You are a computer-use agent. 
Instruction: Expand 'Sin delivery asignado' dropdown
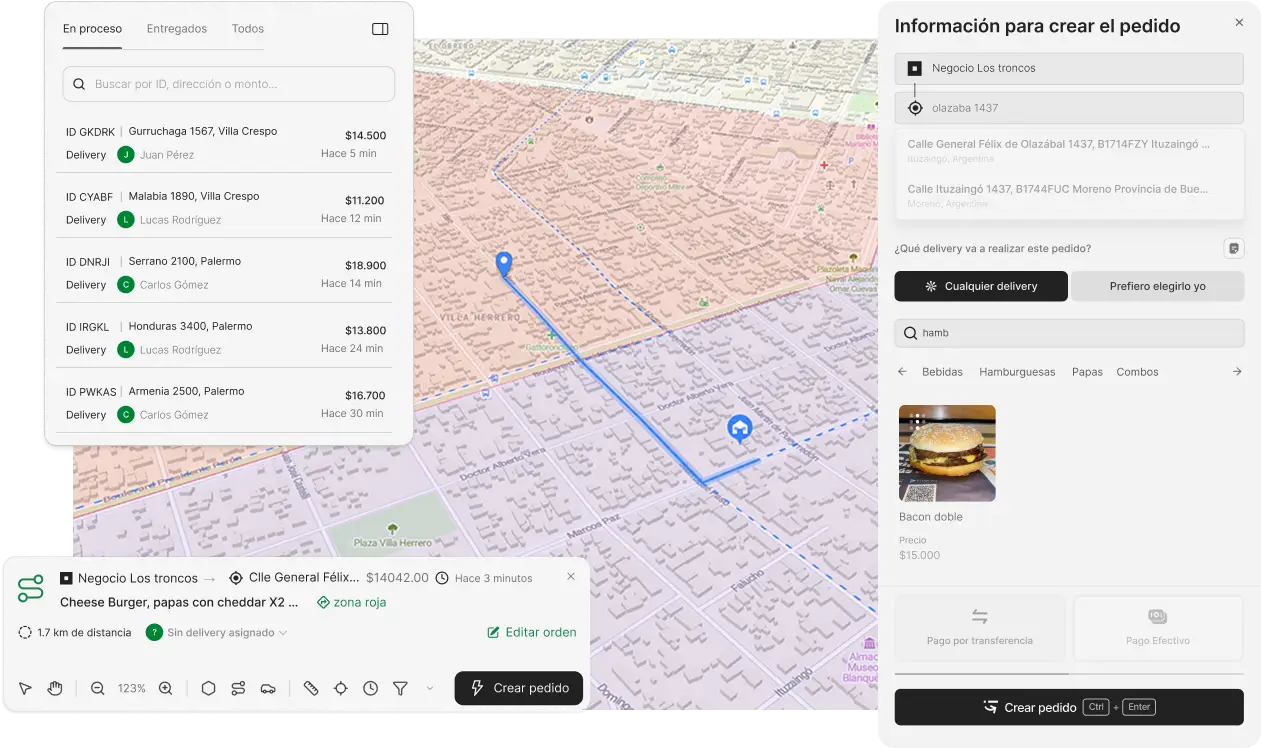(x=218, y=632)
